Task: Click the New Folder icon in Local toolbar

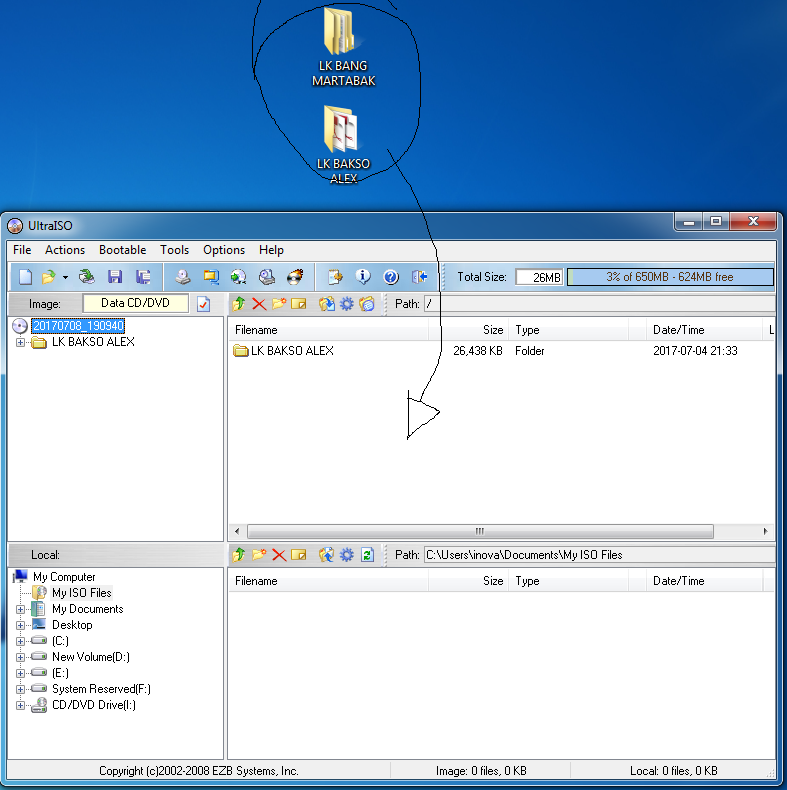Action: point(258,555)
